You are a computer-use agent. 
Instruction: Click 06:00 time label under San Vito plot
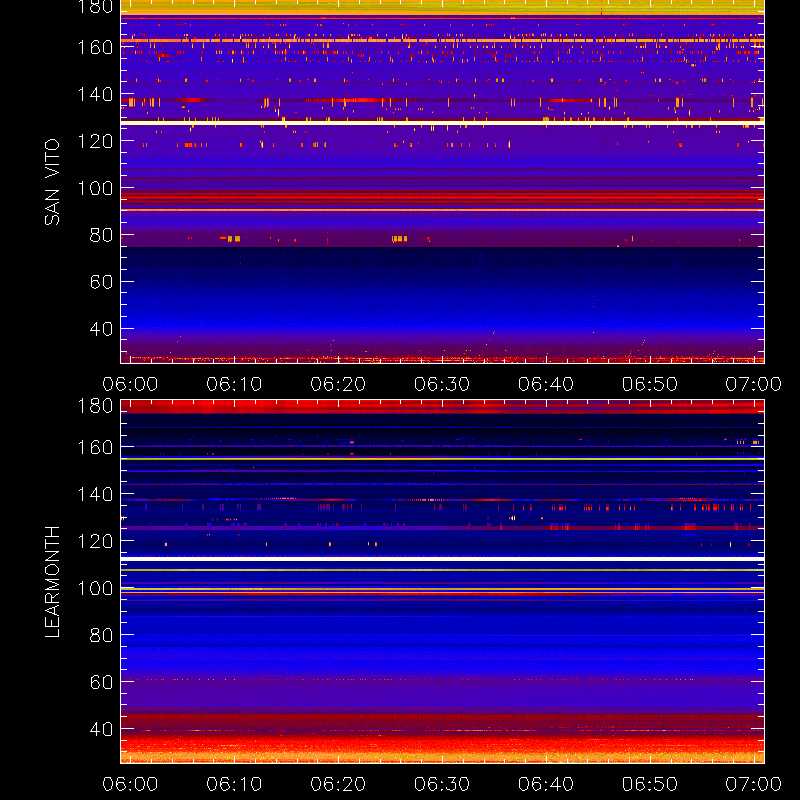pos(130,384)
